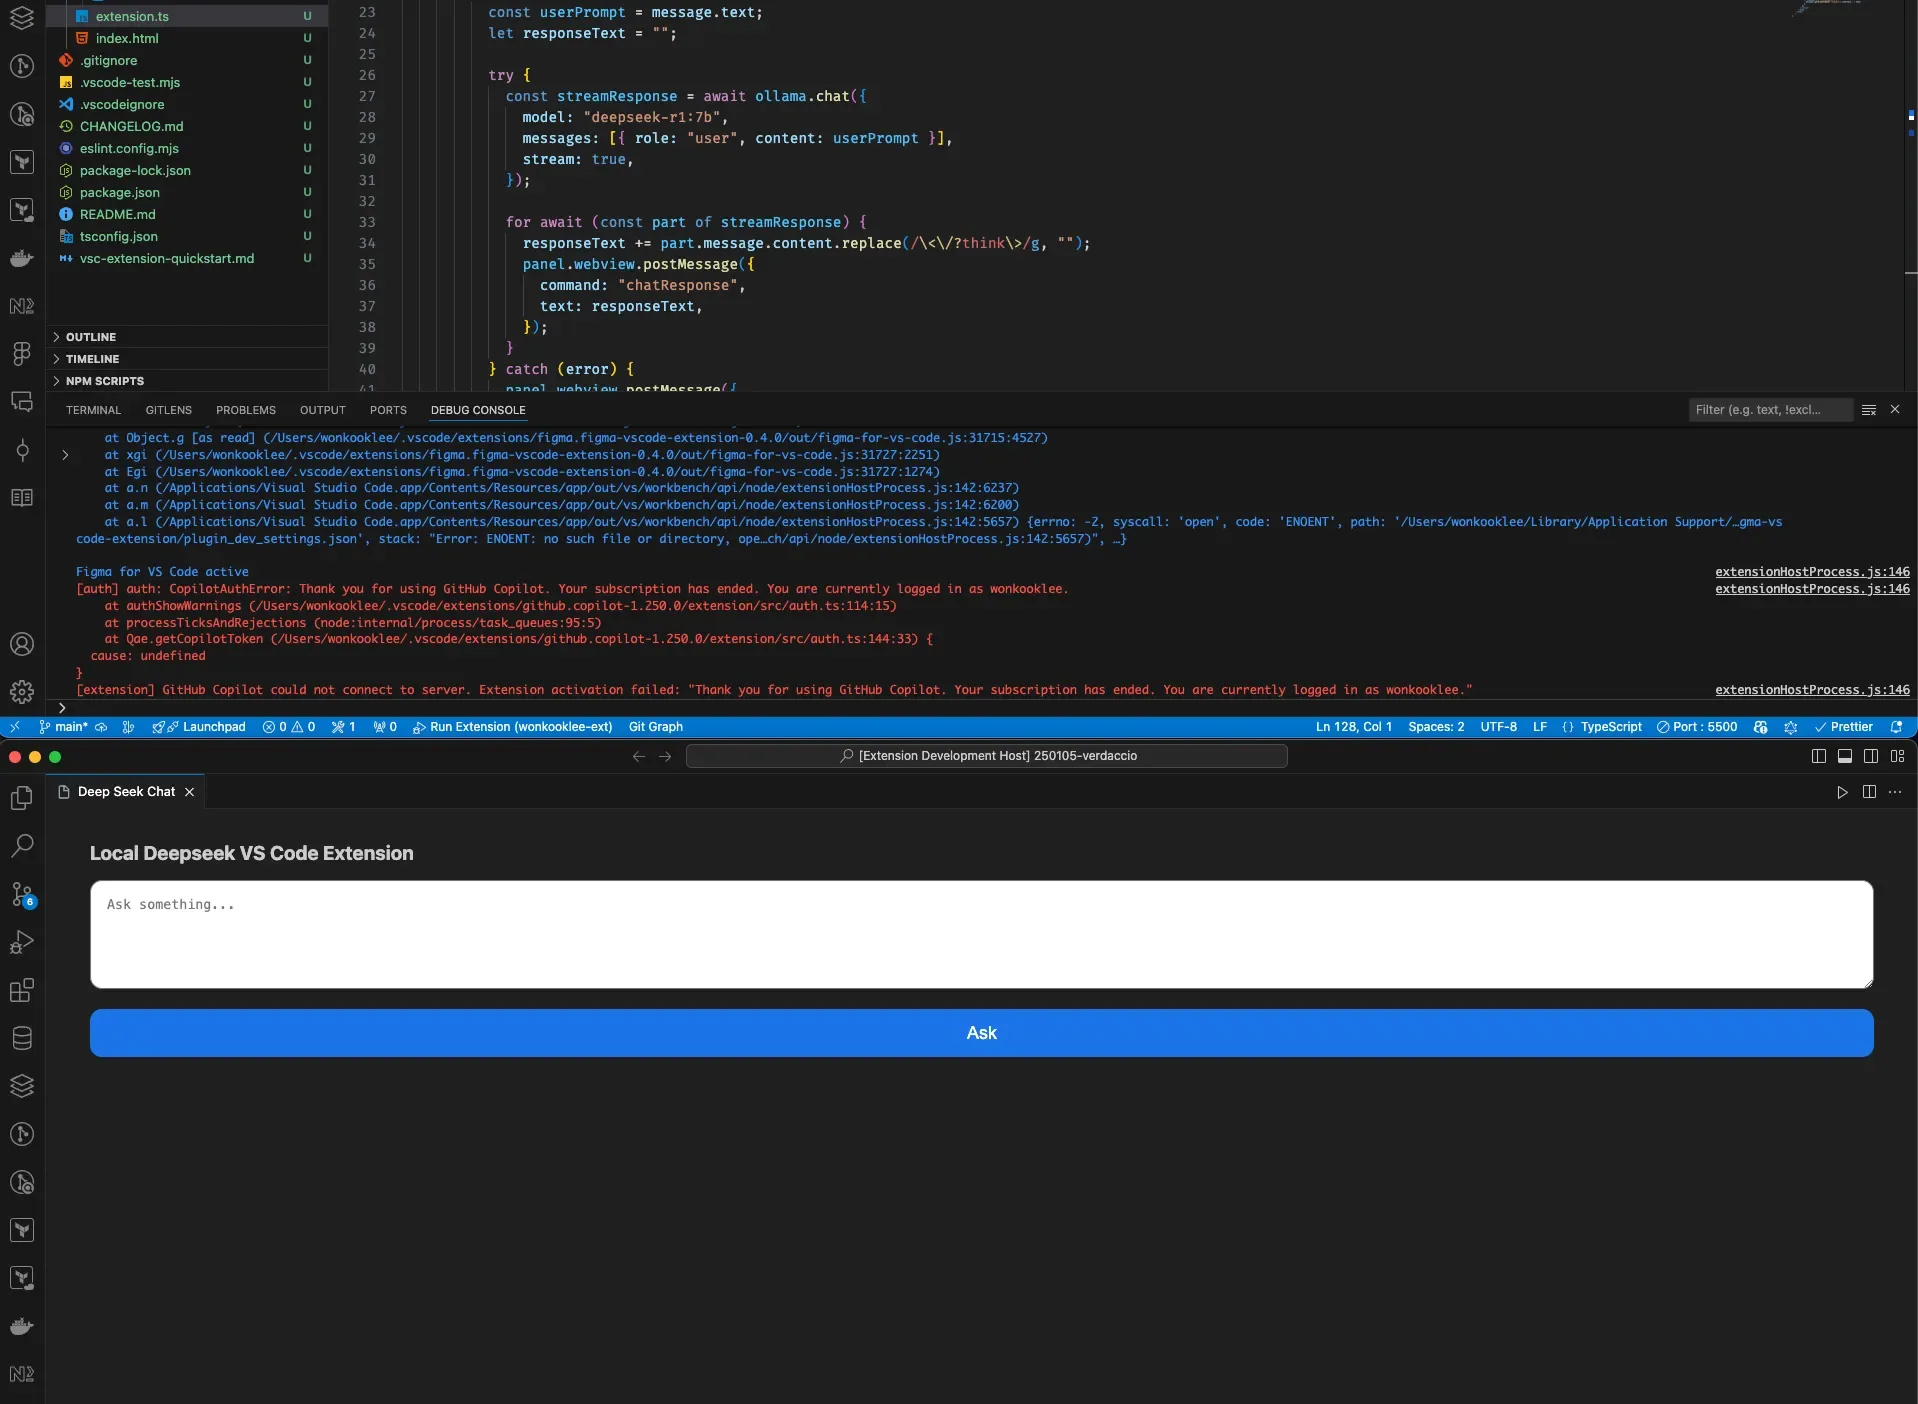Open database icon in Extension Host activity bar
Screen dimensions: 1918x1404
[x=22, y=1038]
